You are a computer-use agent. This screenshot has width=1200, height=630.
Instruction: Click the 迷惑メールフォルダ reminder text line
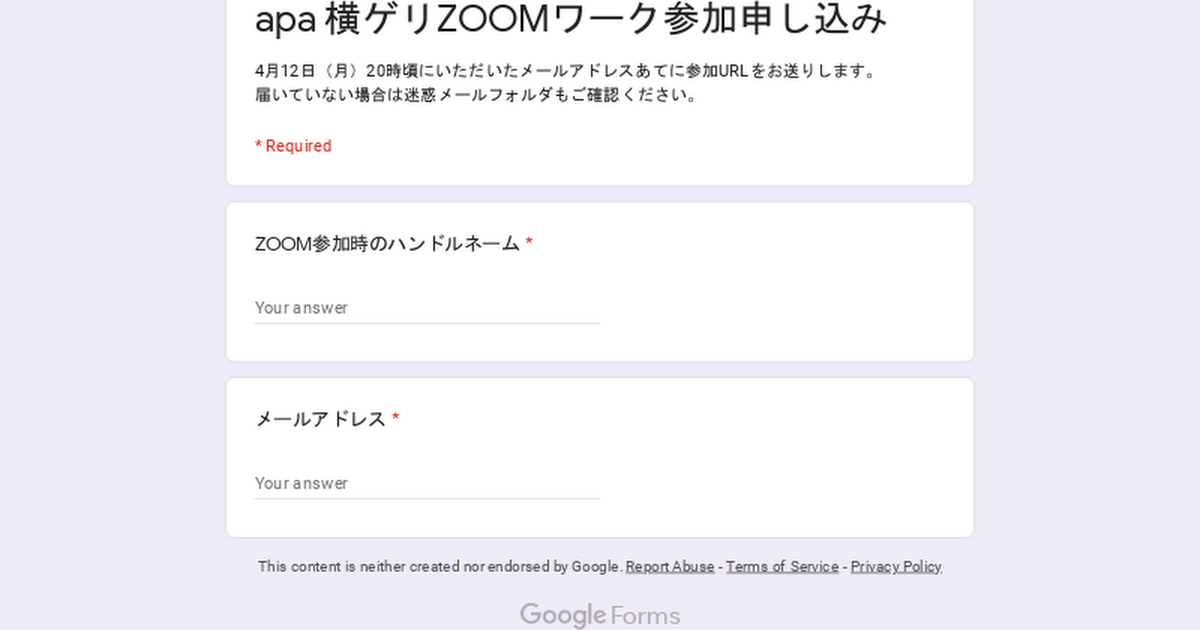476,96
